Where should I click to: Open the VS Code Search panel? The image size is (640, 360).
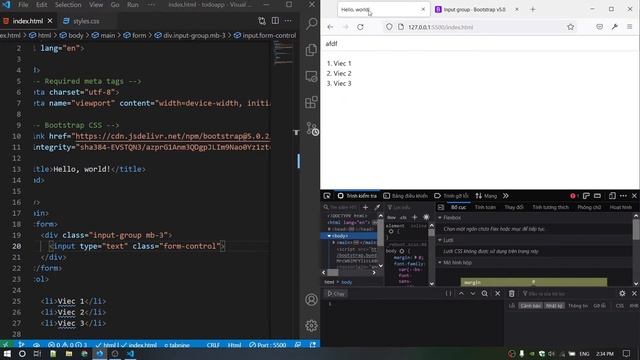[x=311, y=24]
